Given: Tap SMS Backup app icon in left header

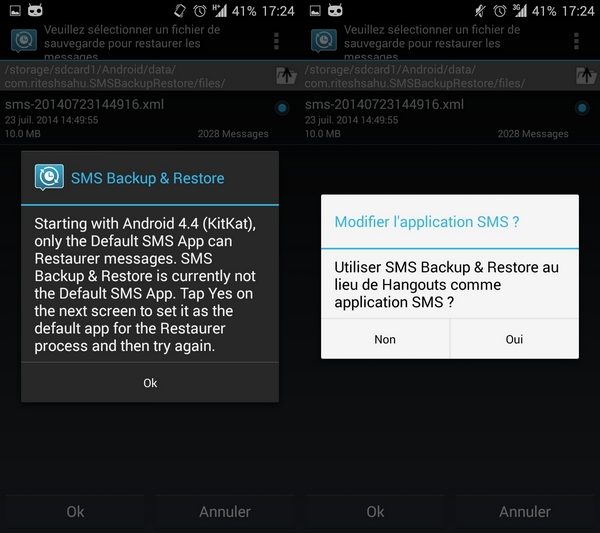Looking at the screenshot, I should [x=24, y=41].
